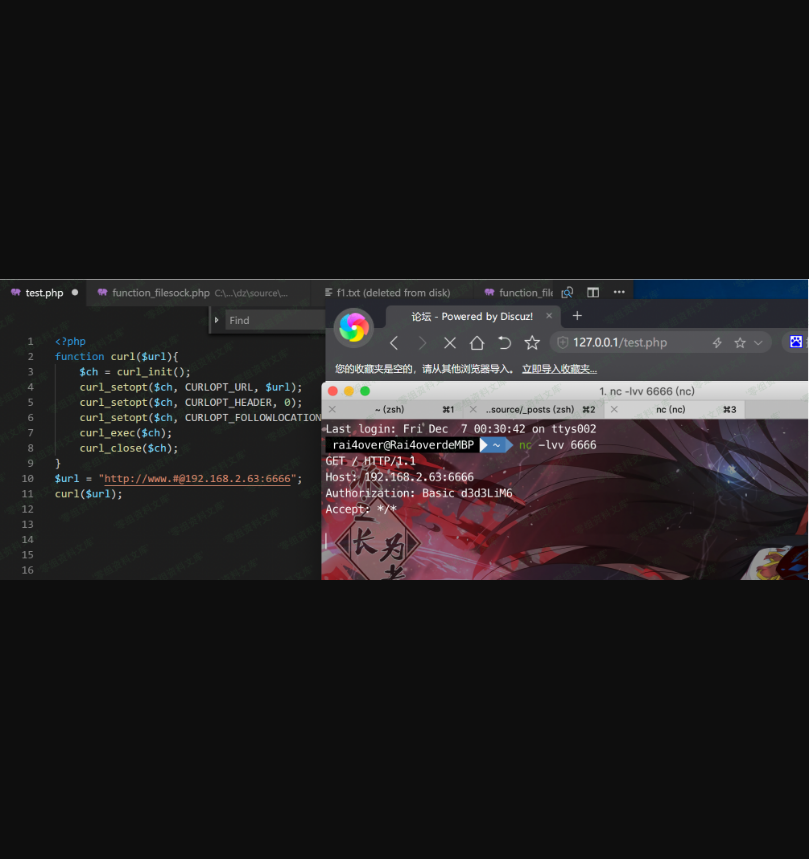Open a new browser tab with the plus button

coord(577,316)
